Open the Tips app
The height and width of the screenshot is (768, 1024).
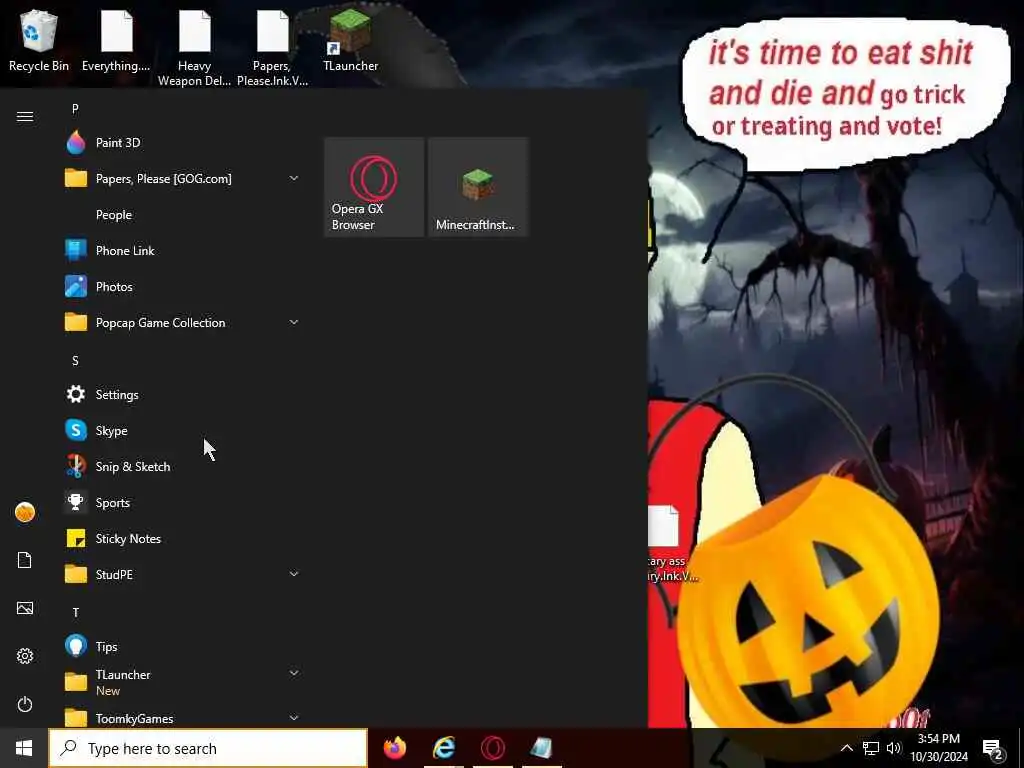[182, 647]
